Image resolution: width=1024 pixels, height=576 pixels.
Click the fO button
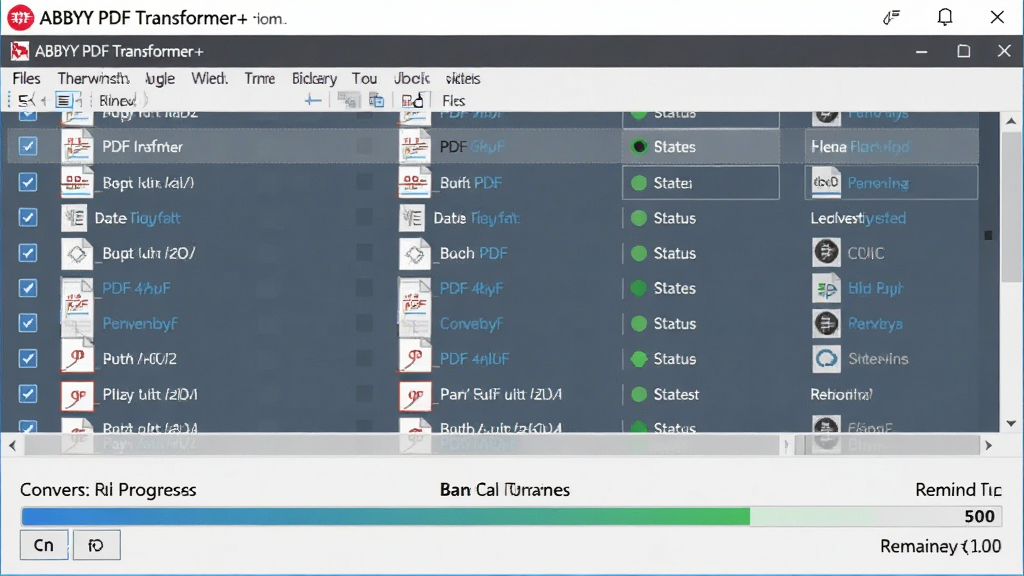pos(97,545)
